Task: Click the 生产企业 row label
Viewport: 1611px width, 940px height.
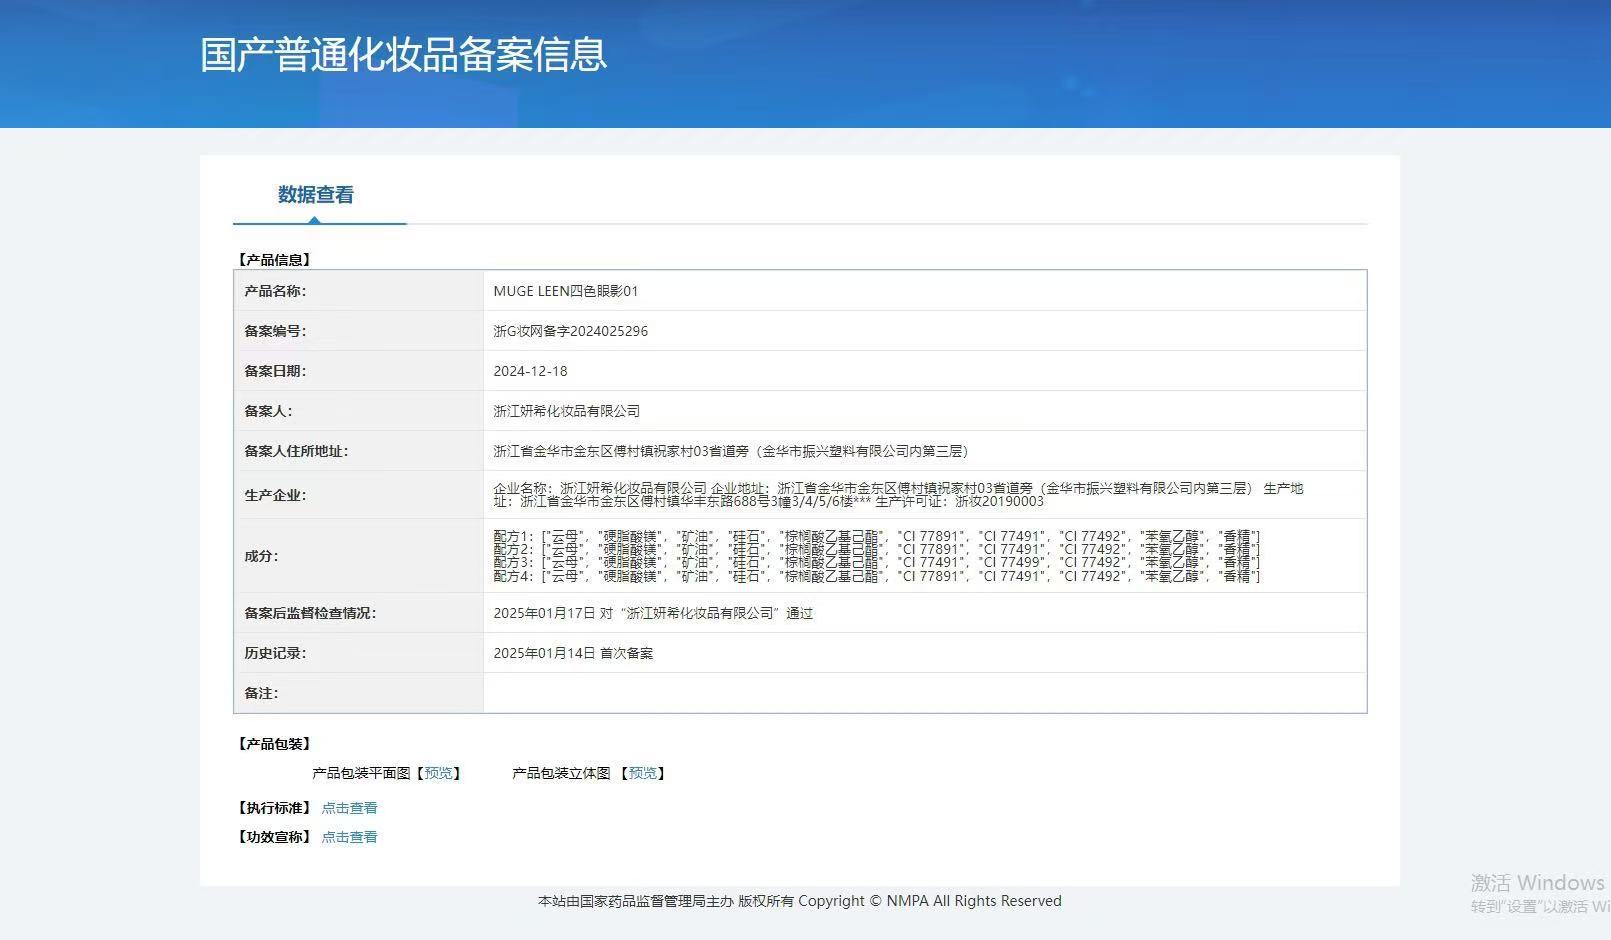Action: (x=275, y=495)
